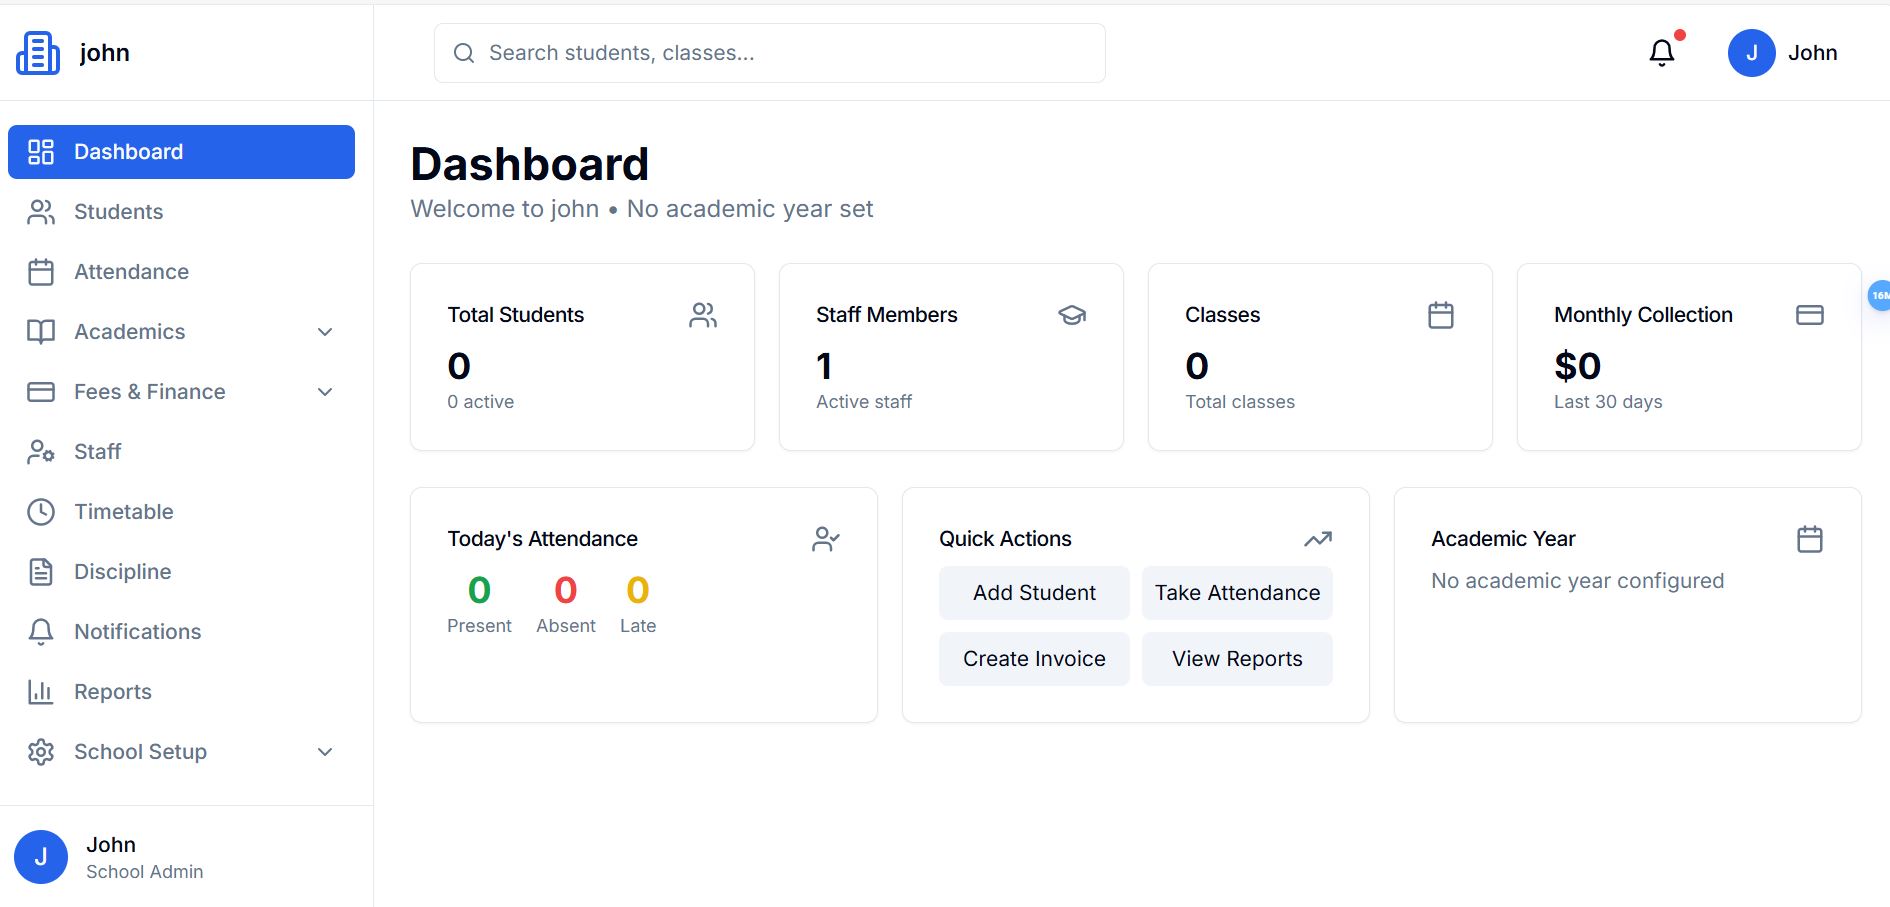Image resolution: width=1890 pixels, height=907 pixels.
Task: Click the Staff Members graduation cap icon
Action: pyautogui.click(x=1072, y=315)
